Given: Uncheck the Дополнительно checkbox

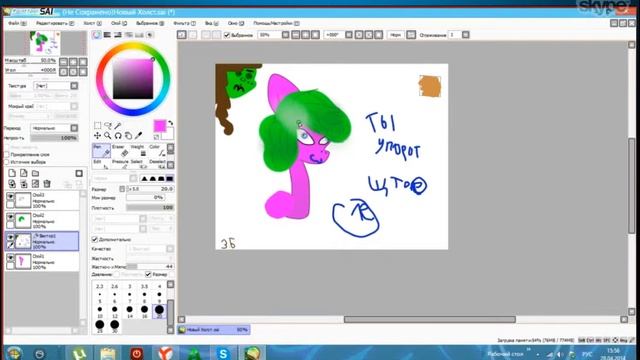Looking at the screenshot, I should [95, 240].
